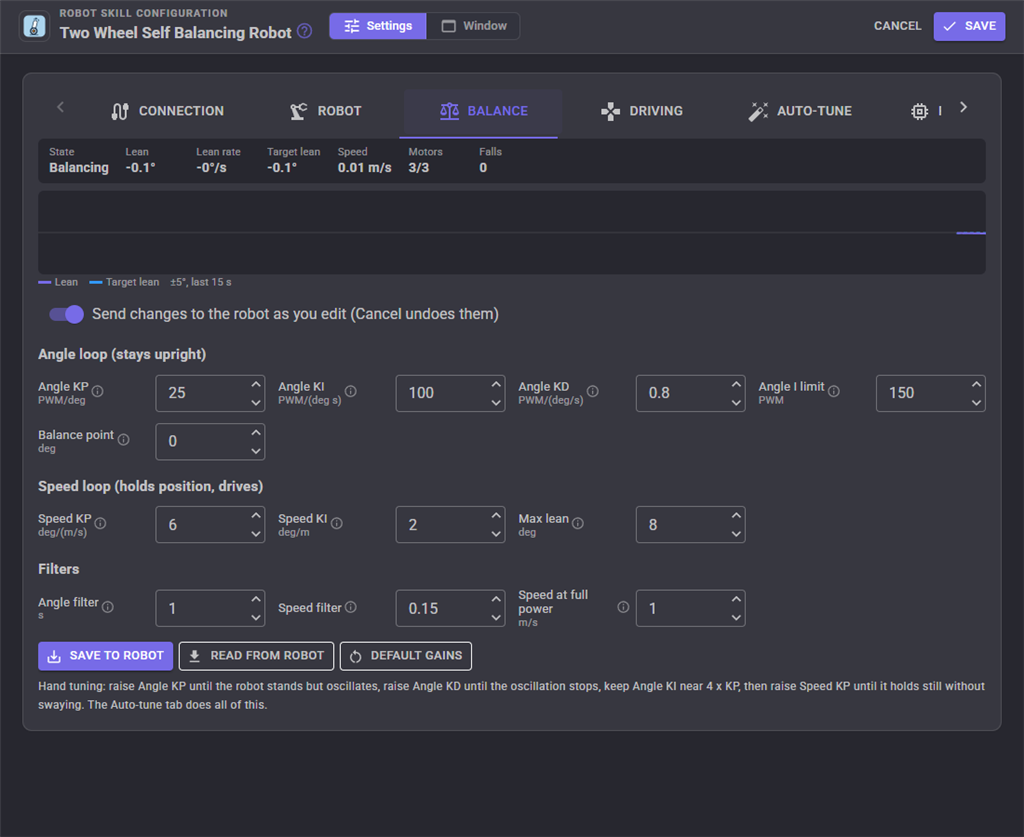Click the Angle KP info icon
This screenshot has height=837, width=1024.
tap(97, 391)
